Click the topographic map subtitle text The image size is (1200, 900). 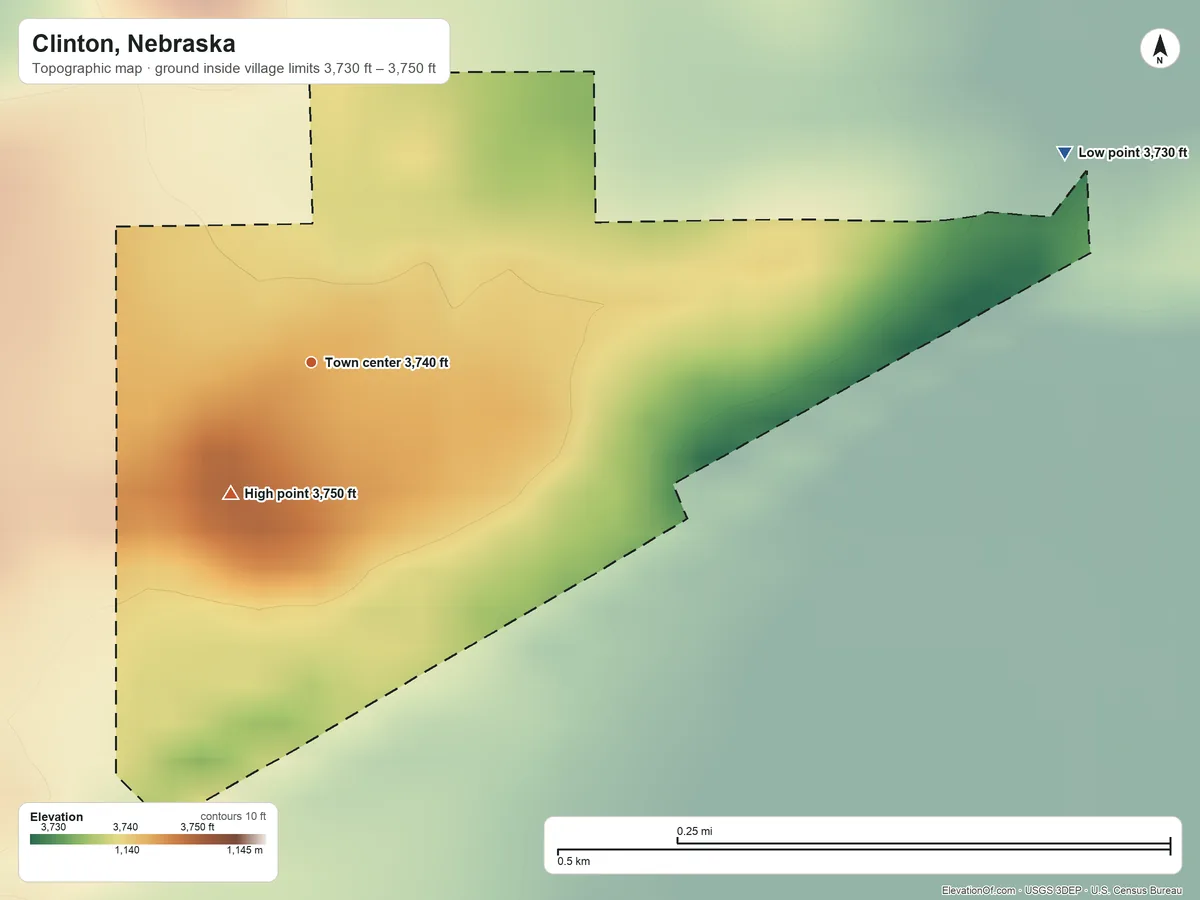[x=234, y=69]
